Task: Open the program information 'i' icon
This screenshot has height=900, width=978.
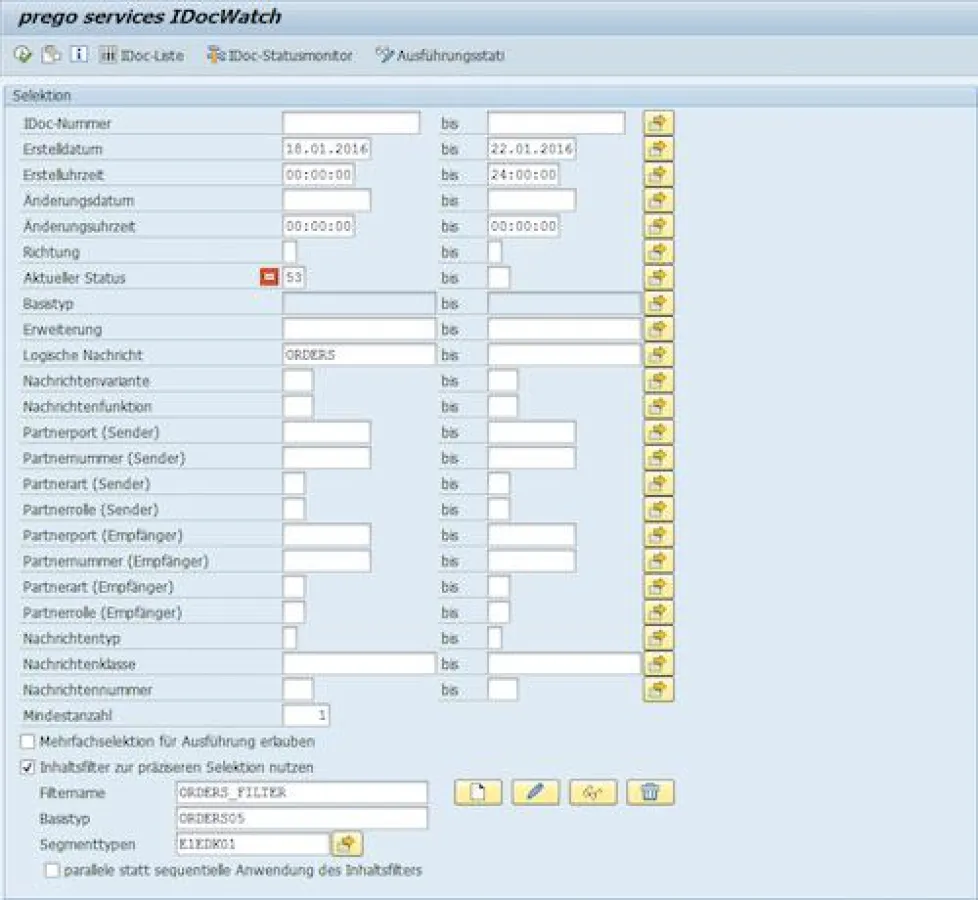Action: [x=79, y=55]
